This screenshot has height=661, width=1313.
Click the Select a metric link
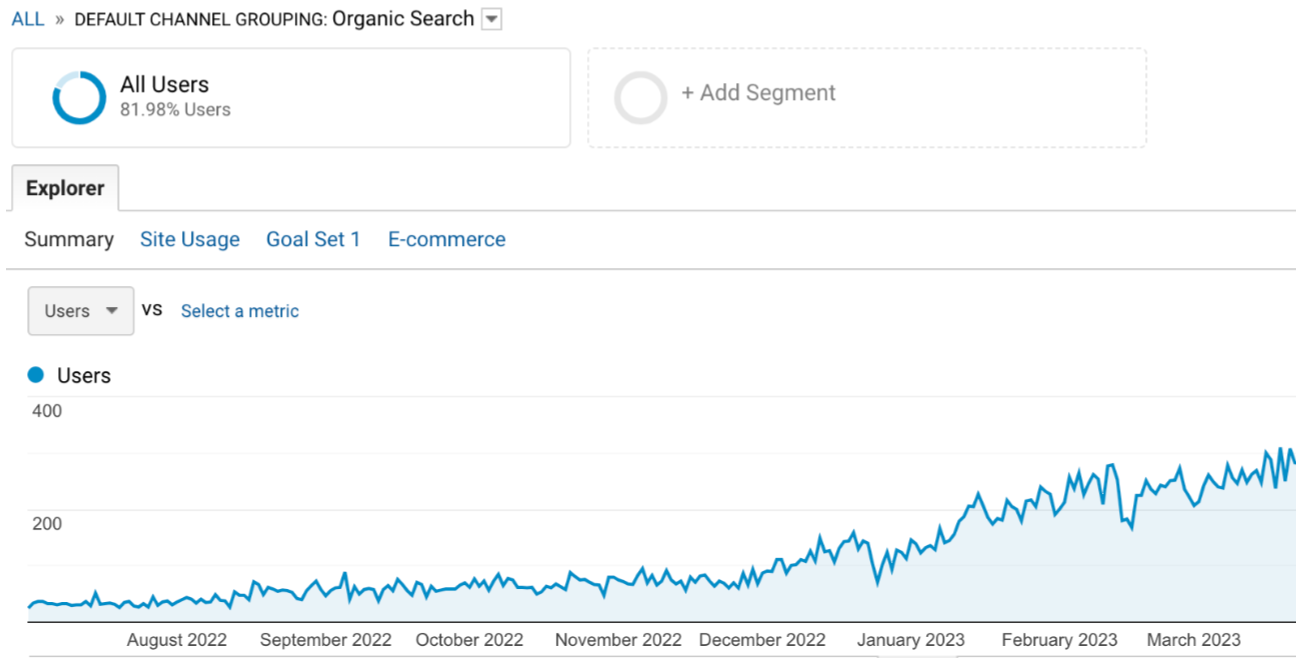point(240,311)
